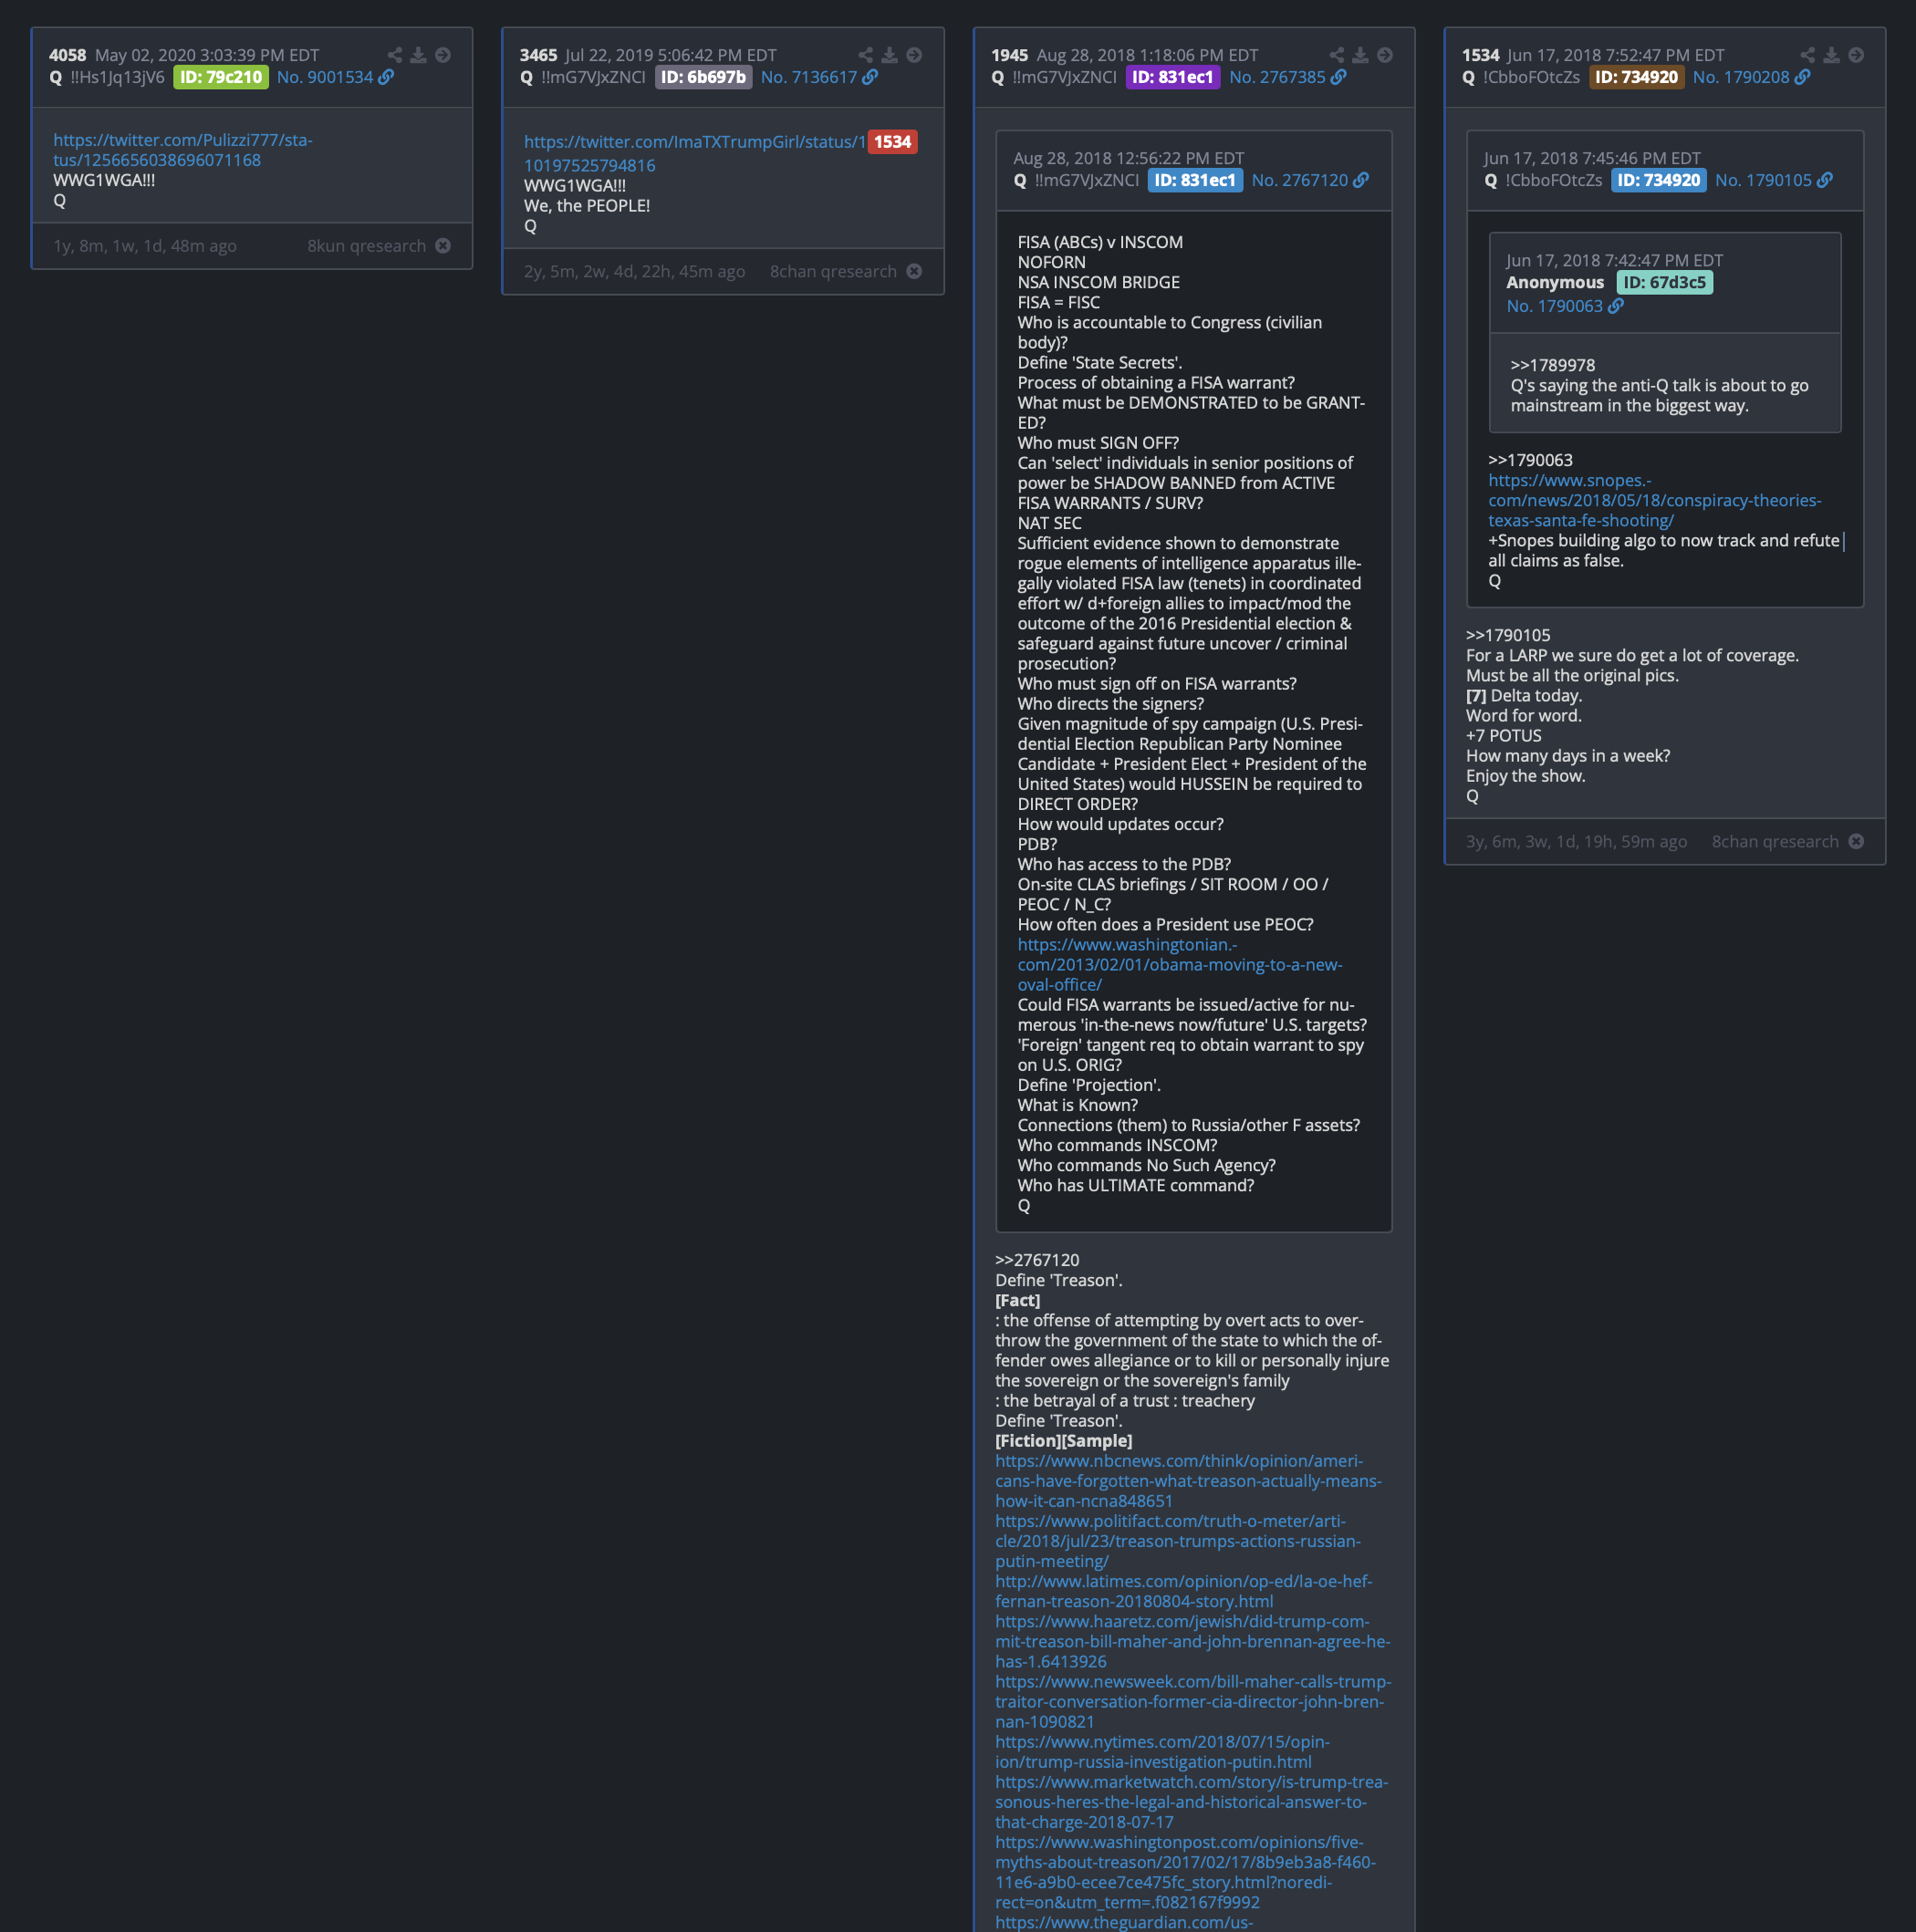
Task: Click the brown ID: 734920 badge
Action: pos(1637,77)
